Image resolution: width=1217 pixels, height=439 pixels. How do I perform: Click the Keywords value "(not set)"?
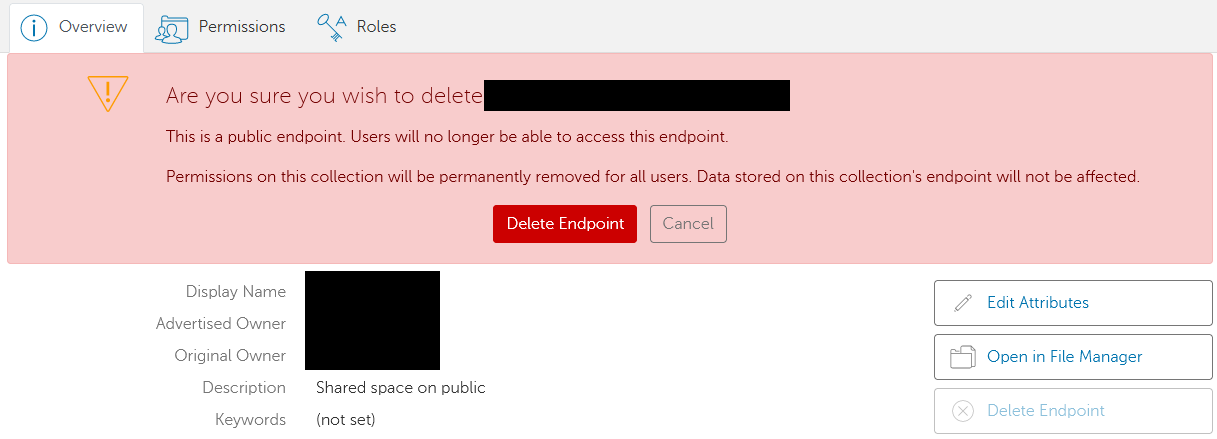tap(345, 420)
